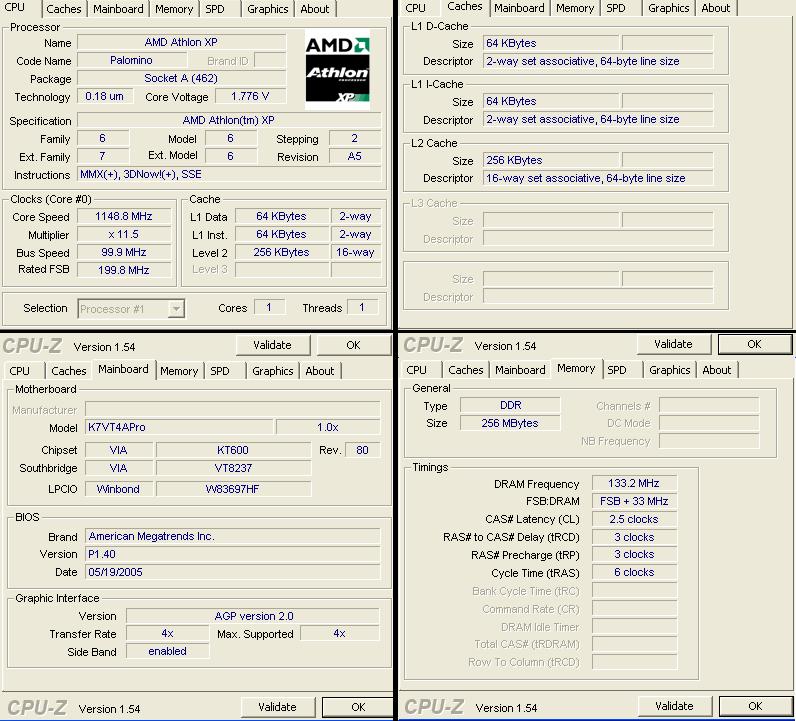Open Graphics tab in the Processor window
The height and width of the screenshot is (721, 796).
click(x=267, y=9)
